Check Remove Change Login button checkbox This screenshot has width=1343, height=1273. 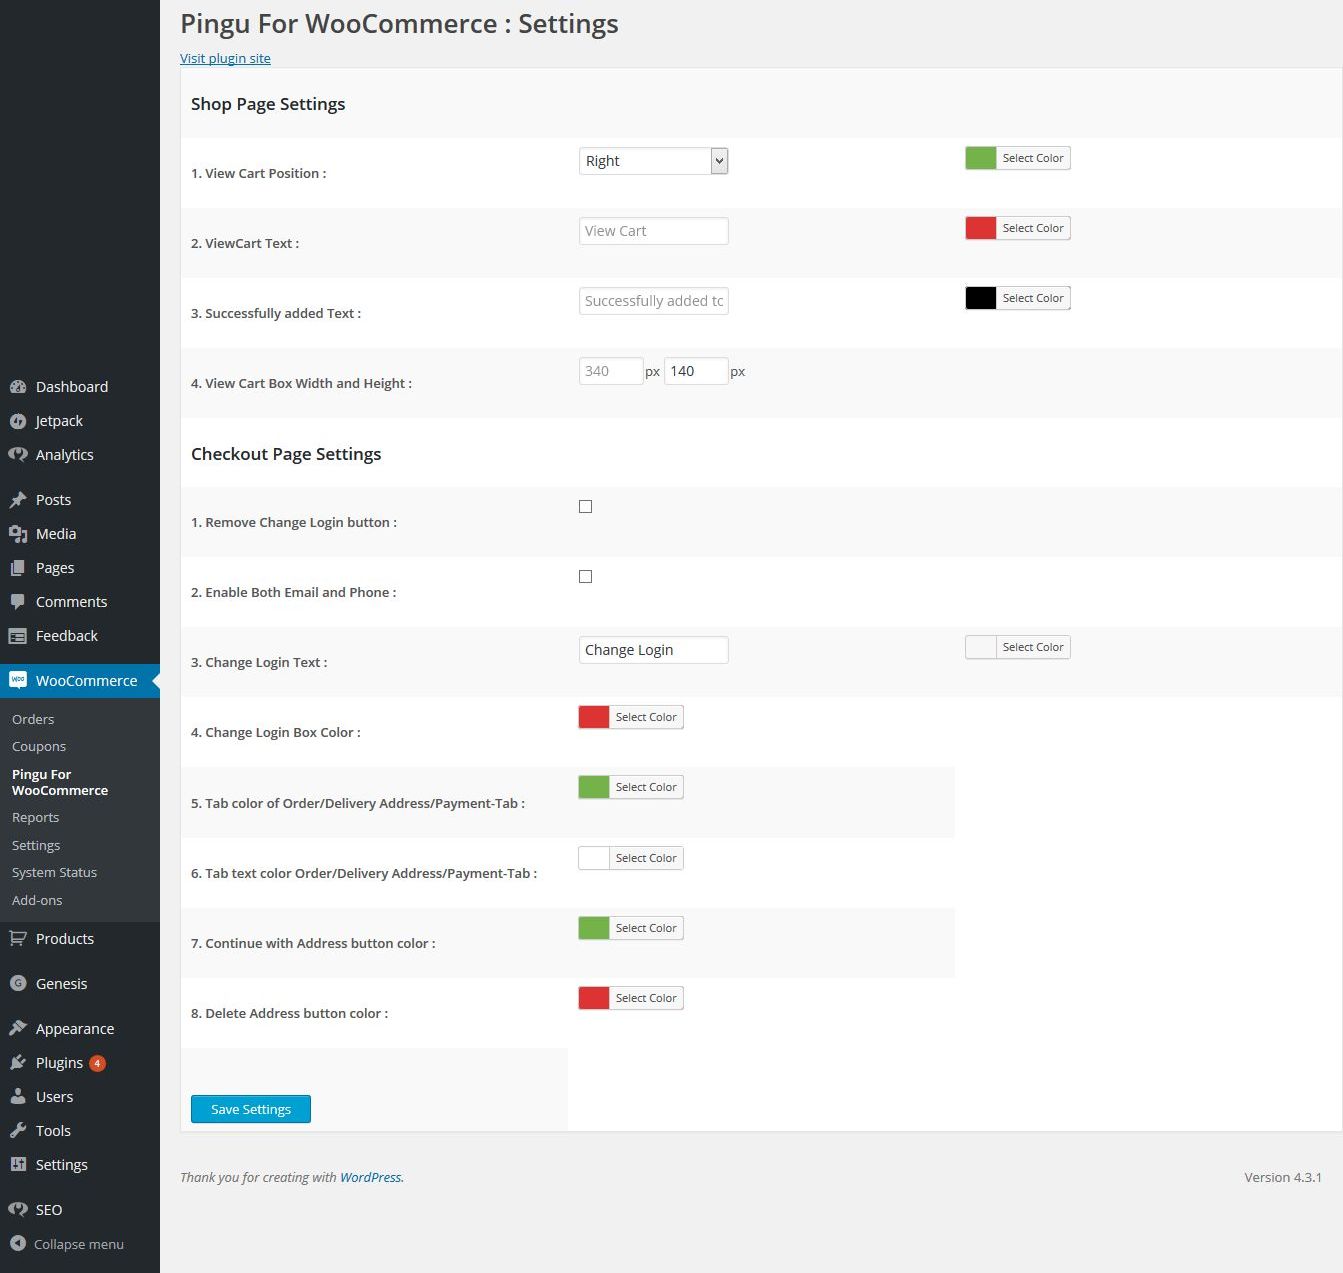(x=586, y=507)
